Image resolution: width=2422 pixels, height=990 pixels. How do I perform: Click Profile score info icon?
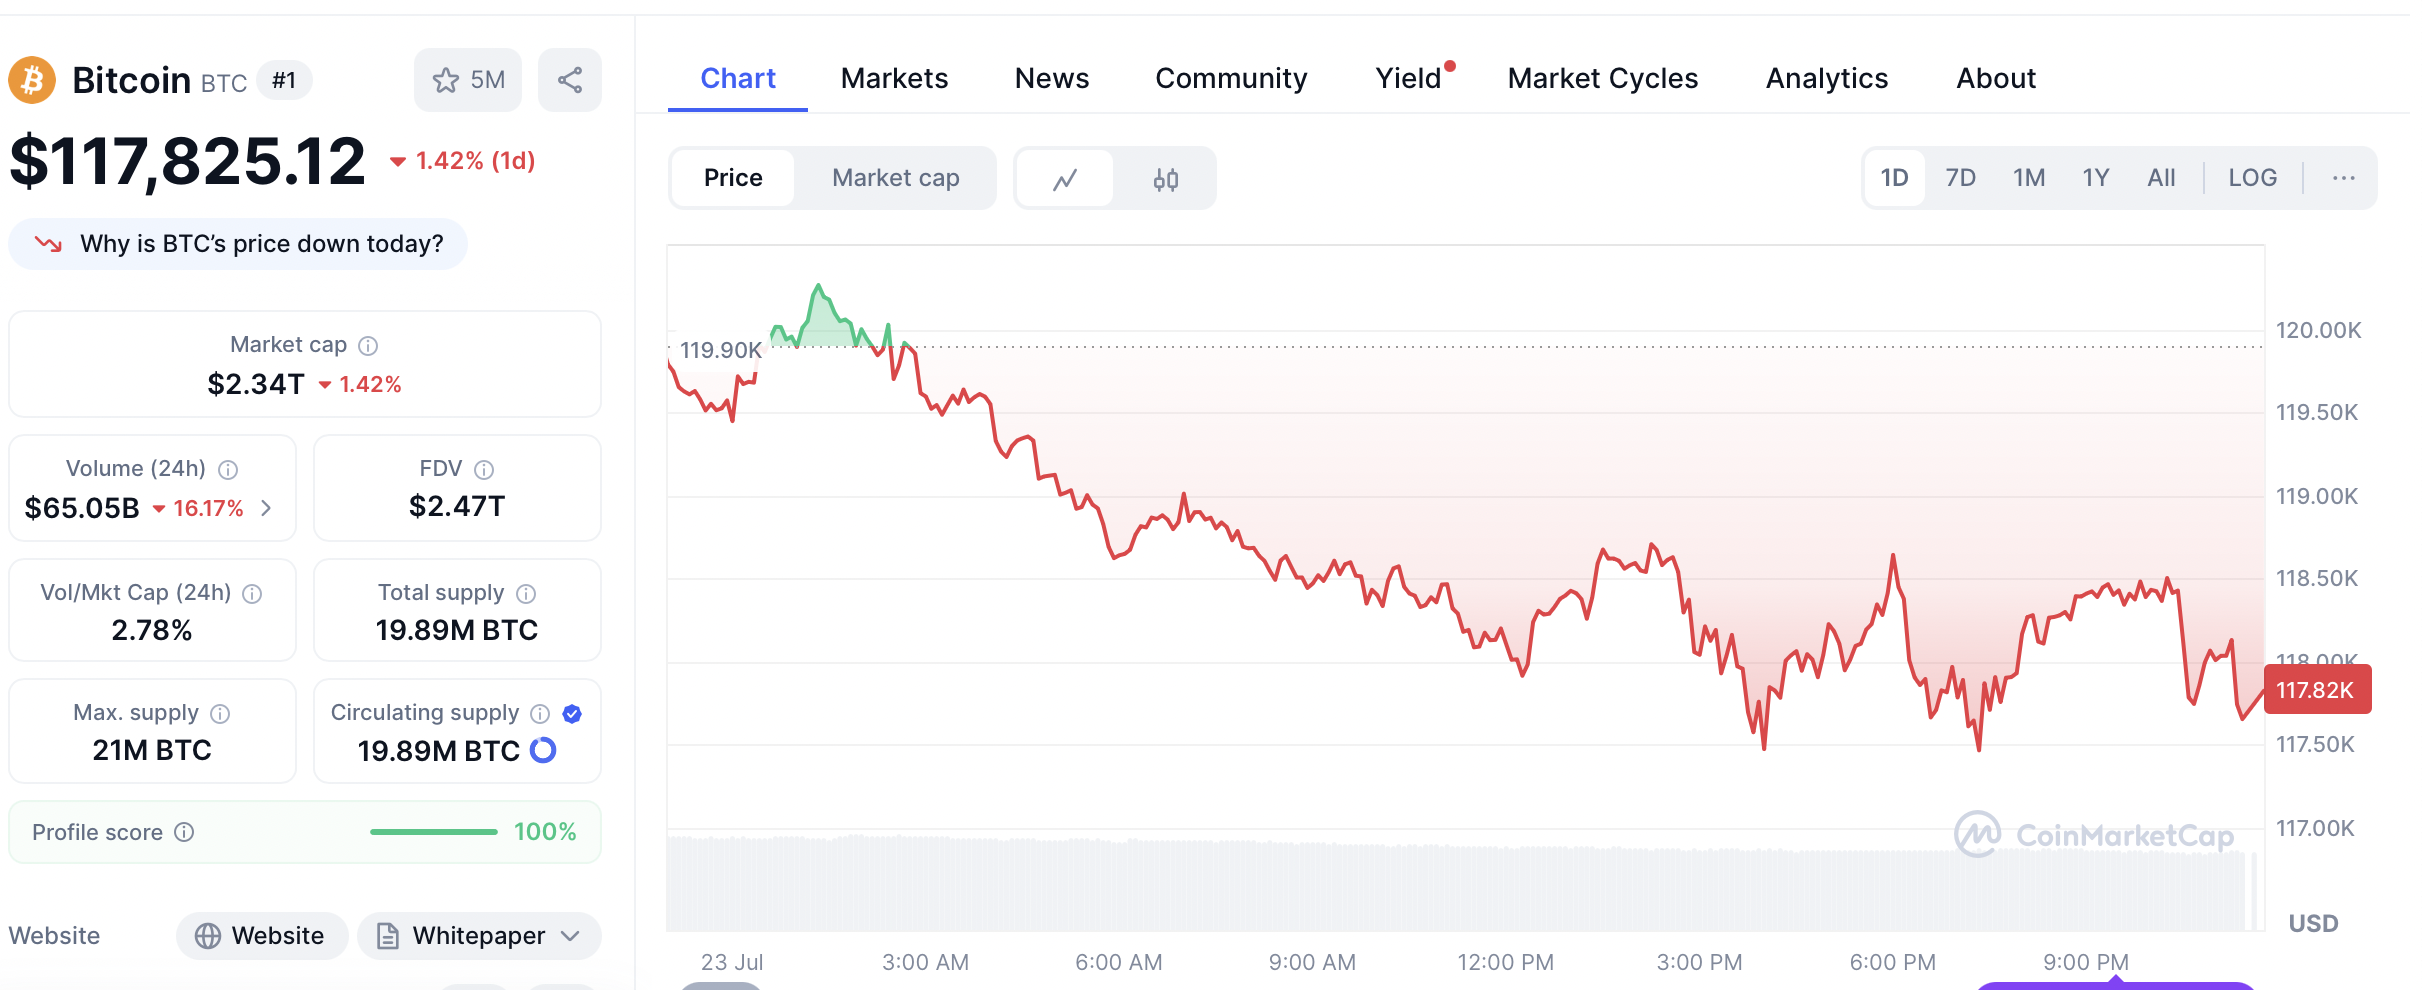(184, 832)
